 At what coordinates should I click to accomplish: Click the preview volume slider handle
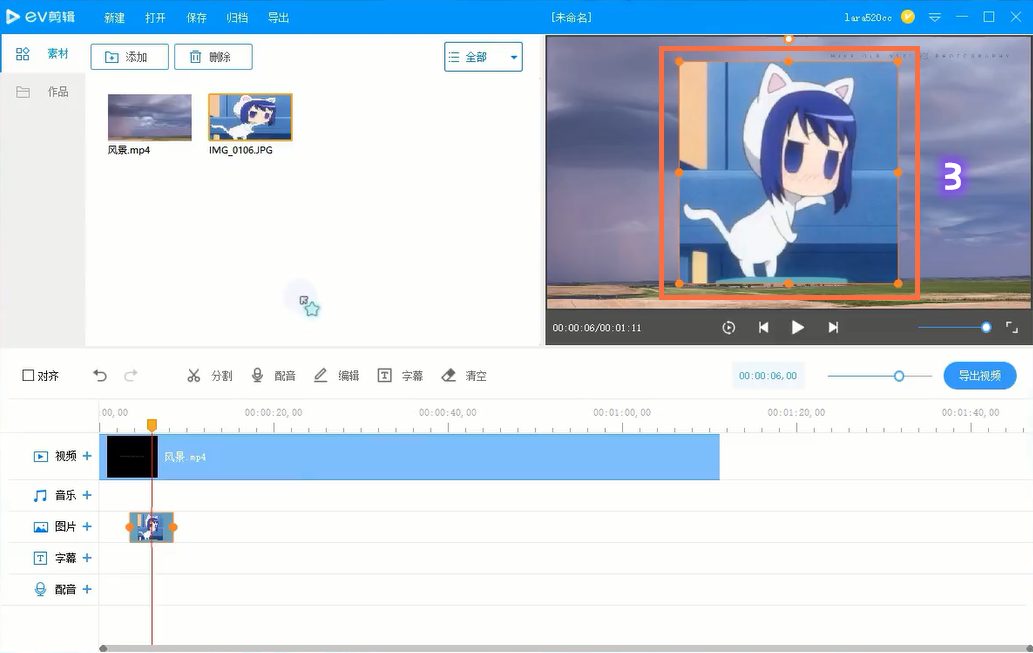986,327
